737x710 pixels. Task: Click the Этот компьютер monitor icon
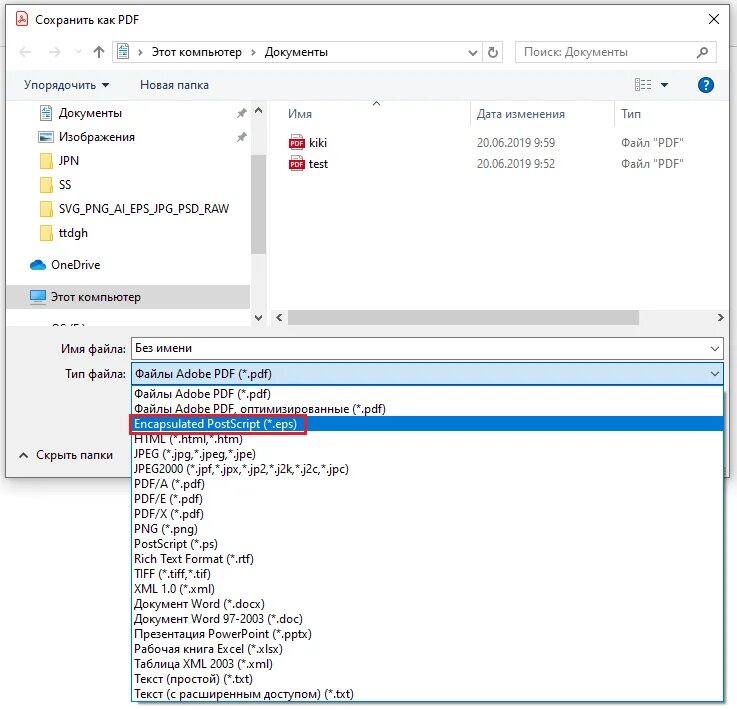38,297
